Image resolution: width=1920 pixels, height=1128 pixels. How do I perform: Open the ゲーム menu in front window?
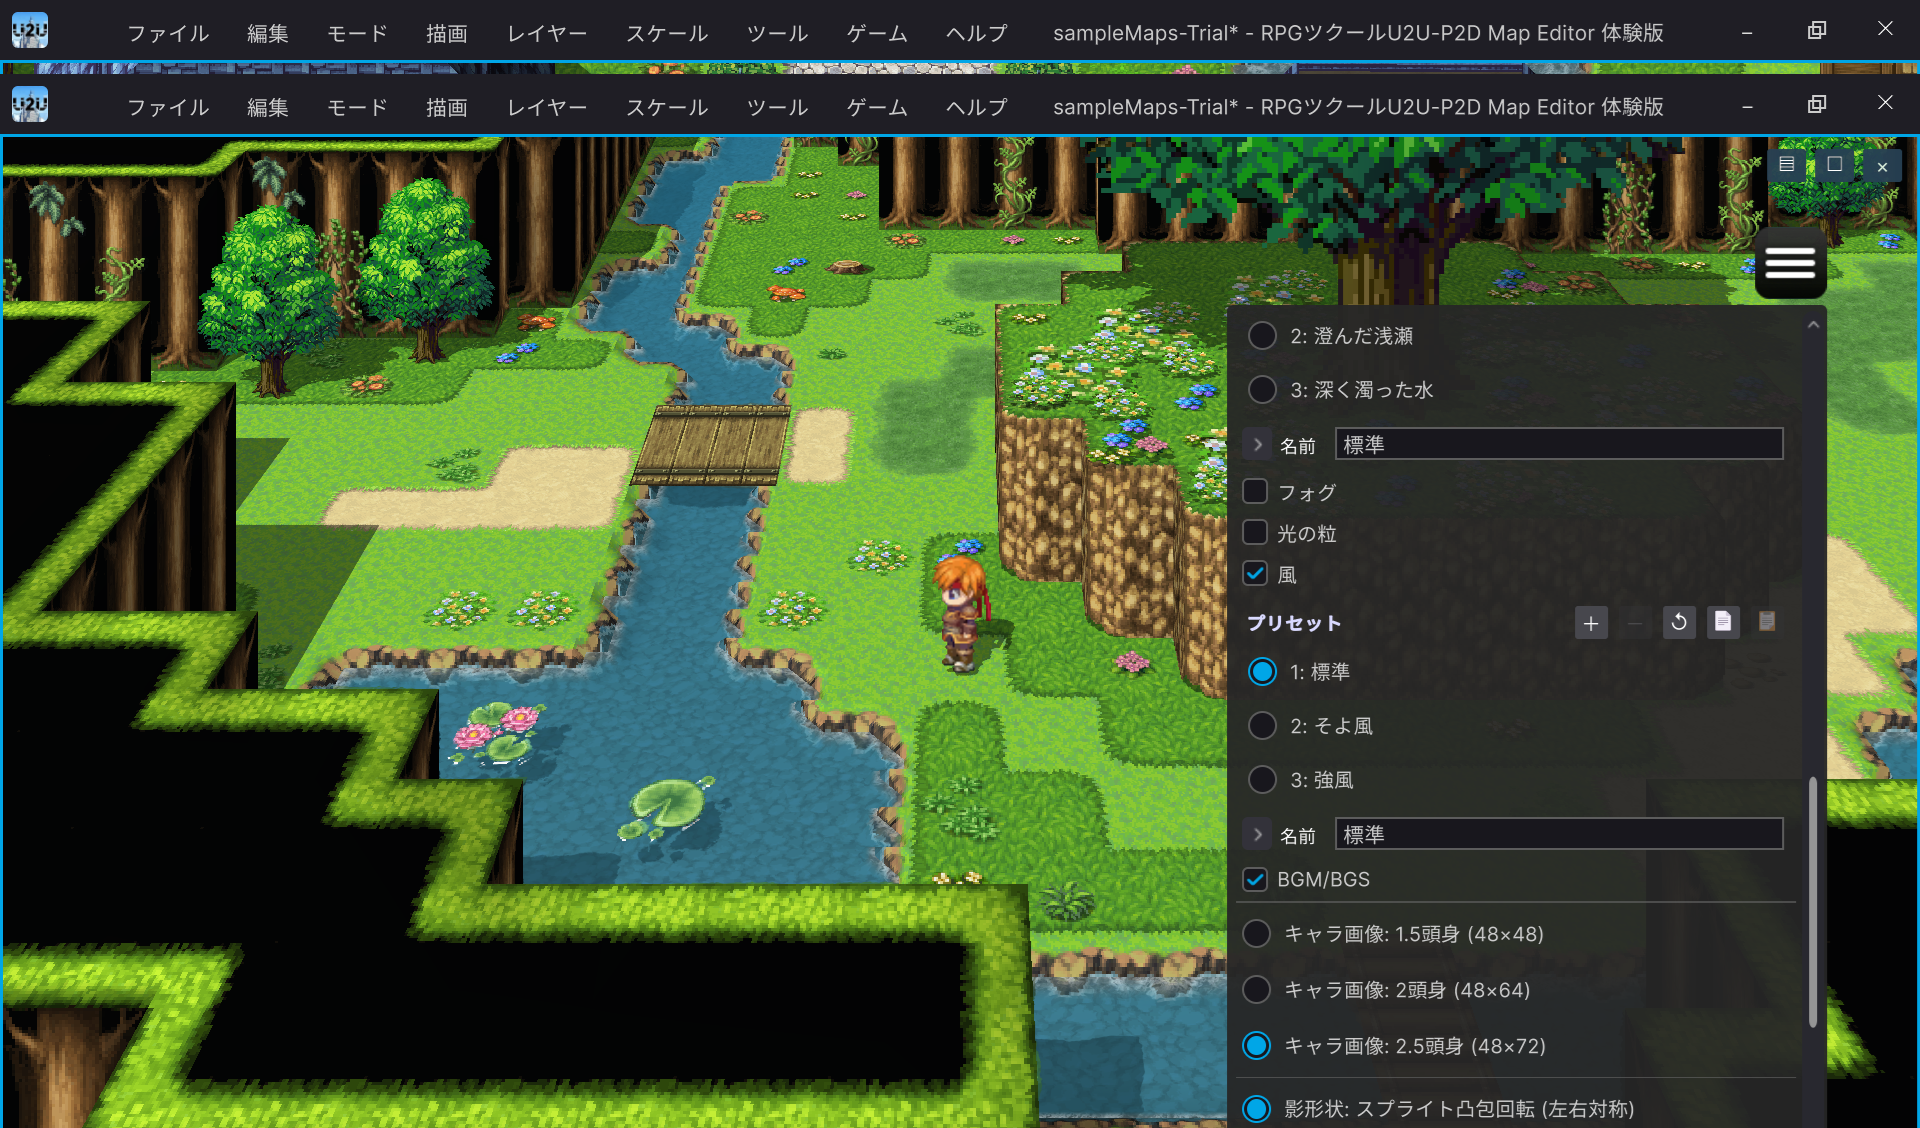tap(877, 107)
